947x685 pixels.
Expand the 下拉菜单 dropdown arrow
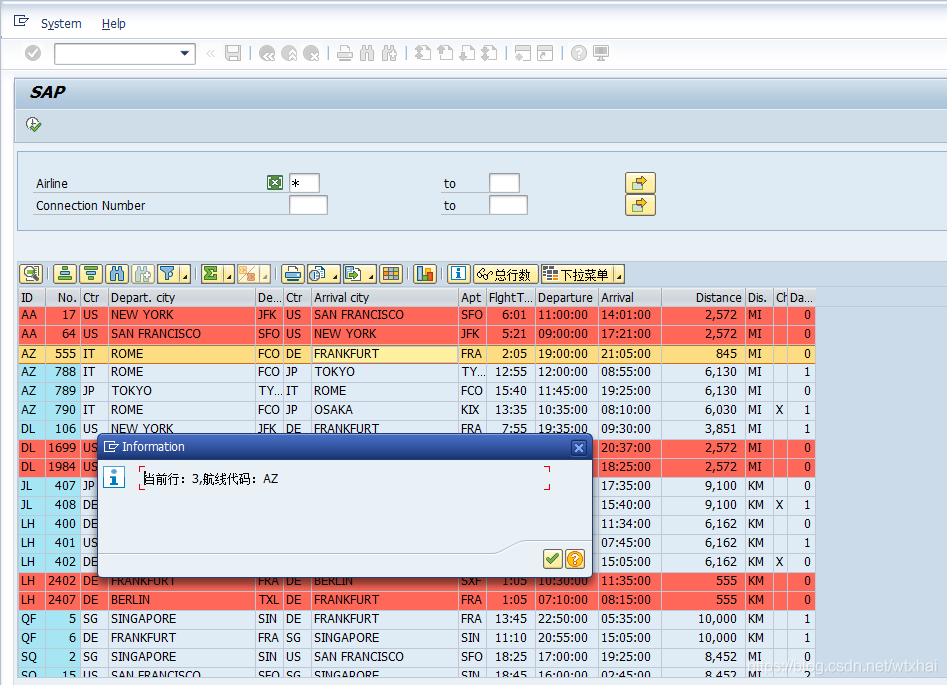click(x=619, y=275)
